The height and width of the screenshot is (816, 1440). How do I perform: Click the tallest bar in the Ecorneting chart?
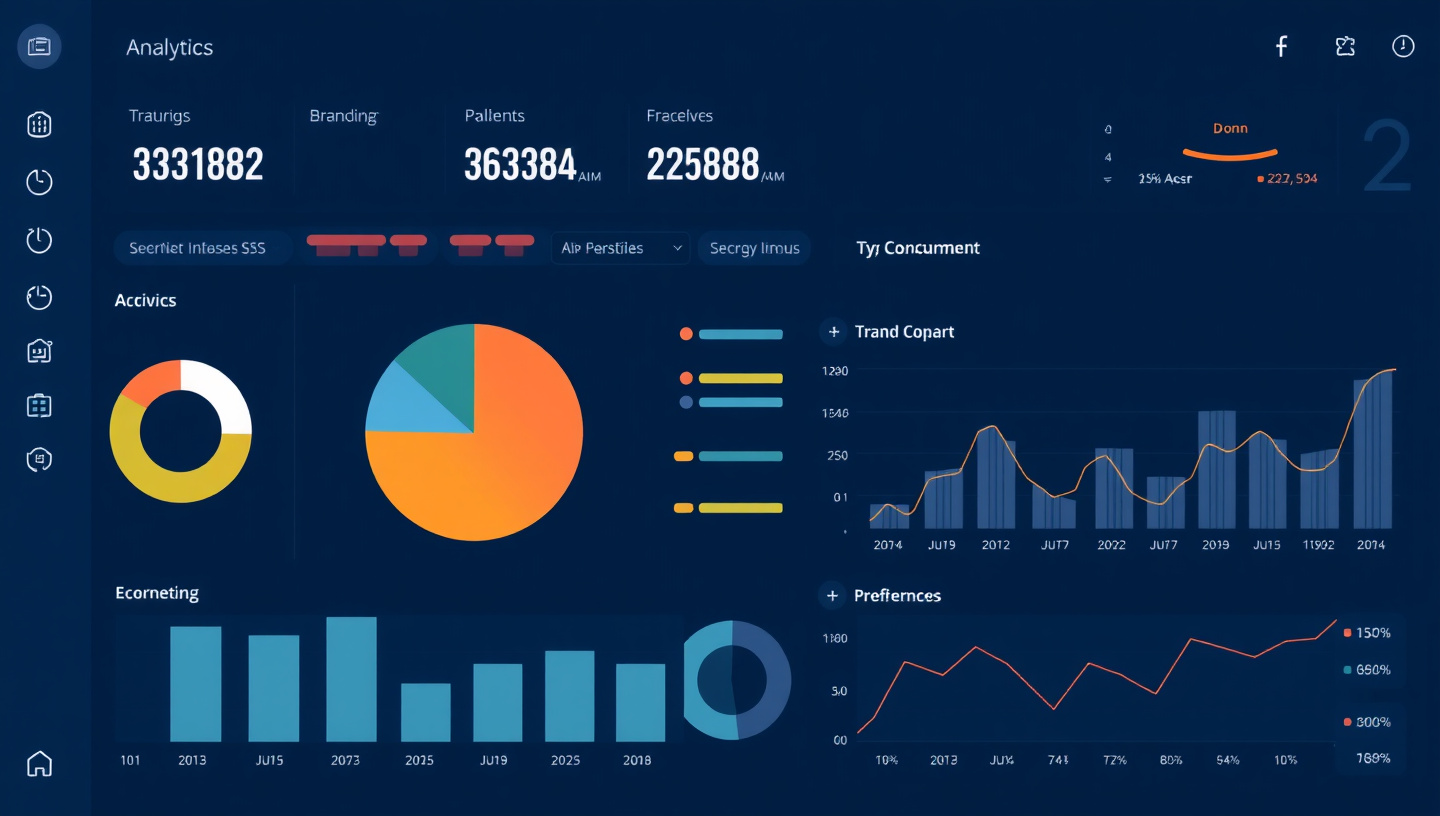352,678
